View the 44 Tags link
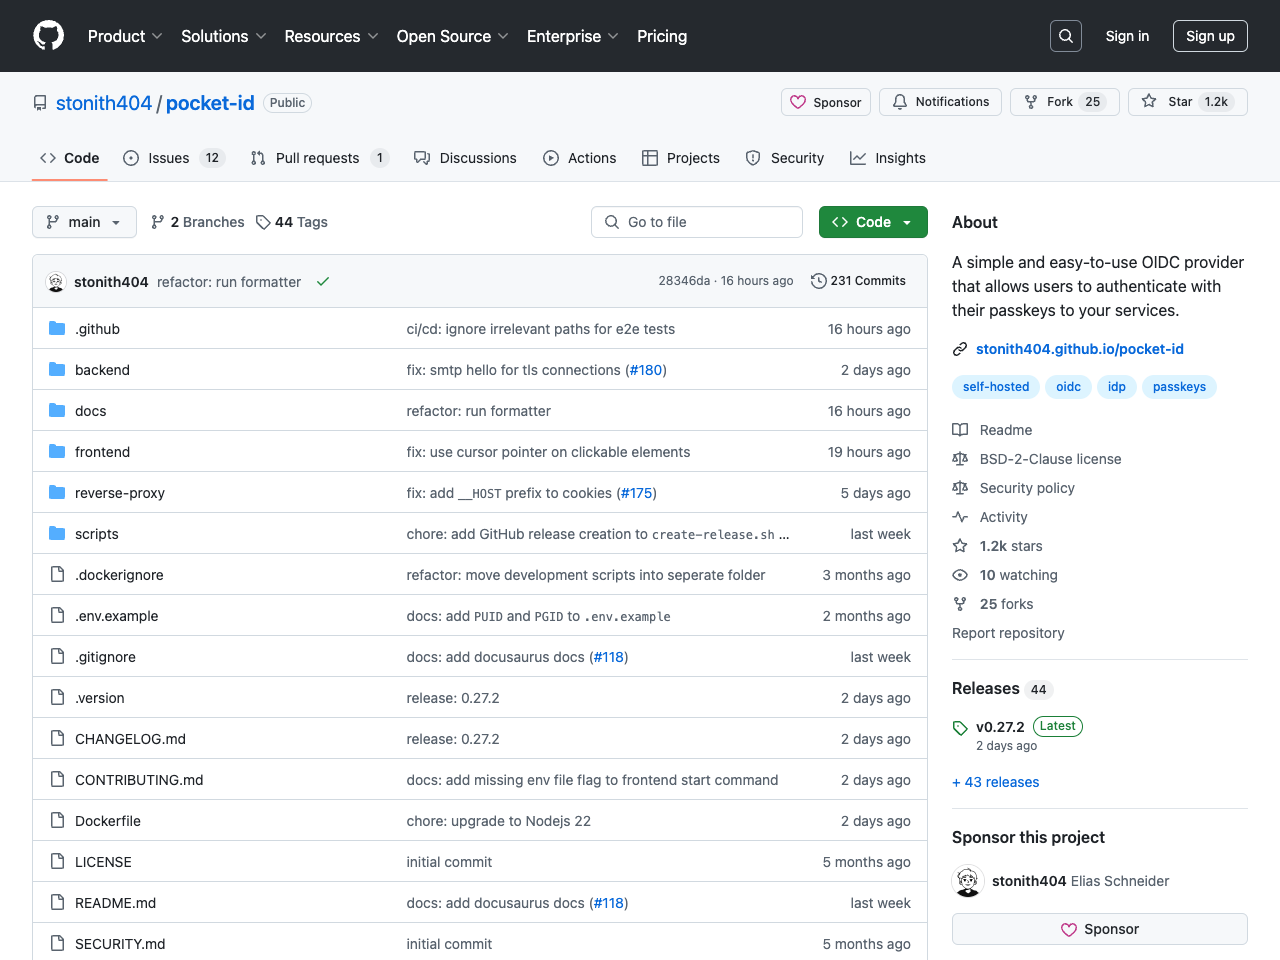Image resolution: width=1280 pixels, height=960 pixels. pos(292,222)
